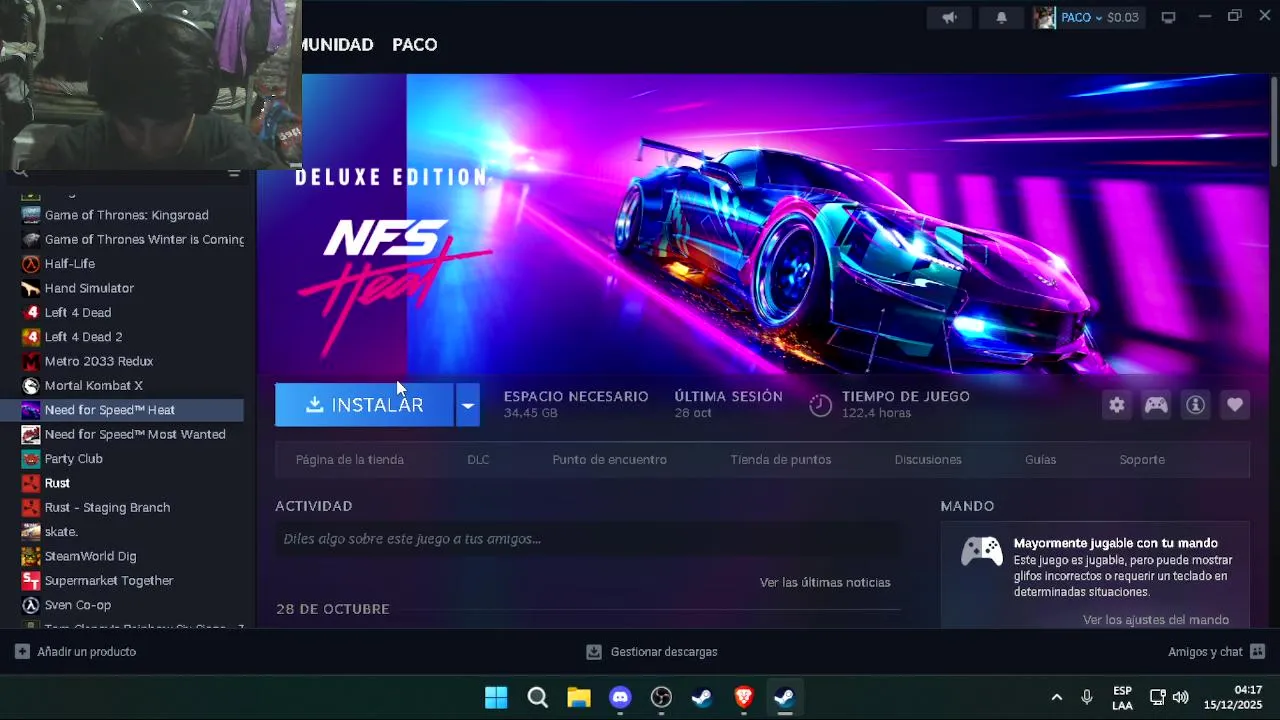
Task: Open File Explorer from the taskbar
Action: click(x=579, y=697)
